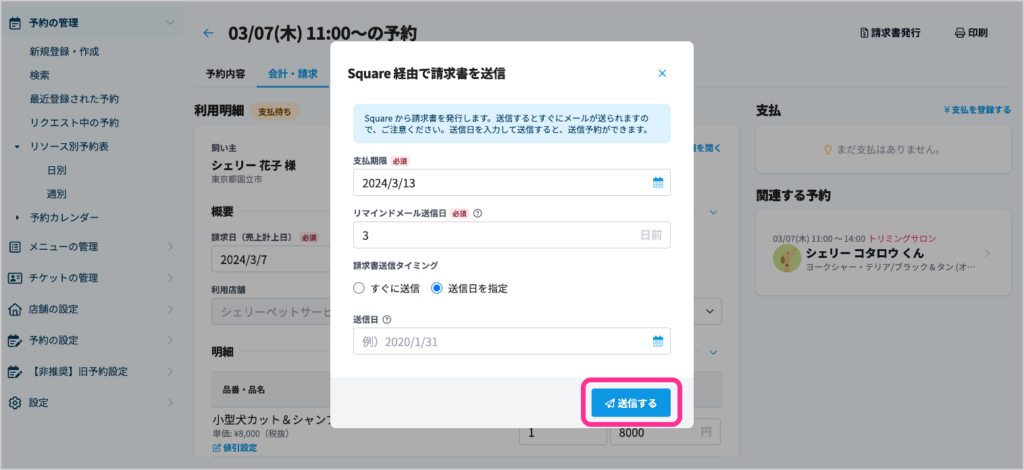
Task: Open リクエスト中の予約 in sidebar
Action: (x=74, y=123)
